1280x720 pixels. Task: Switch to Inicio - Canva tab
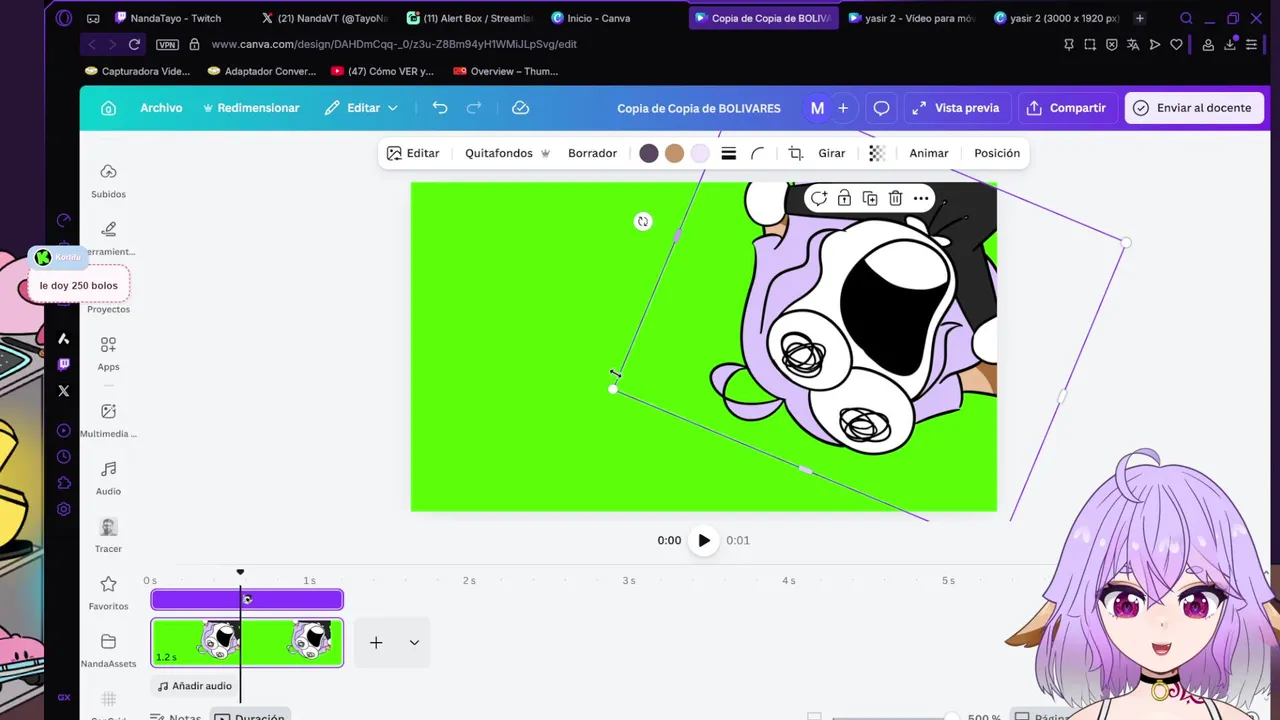pos(592,18)
